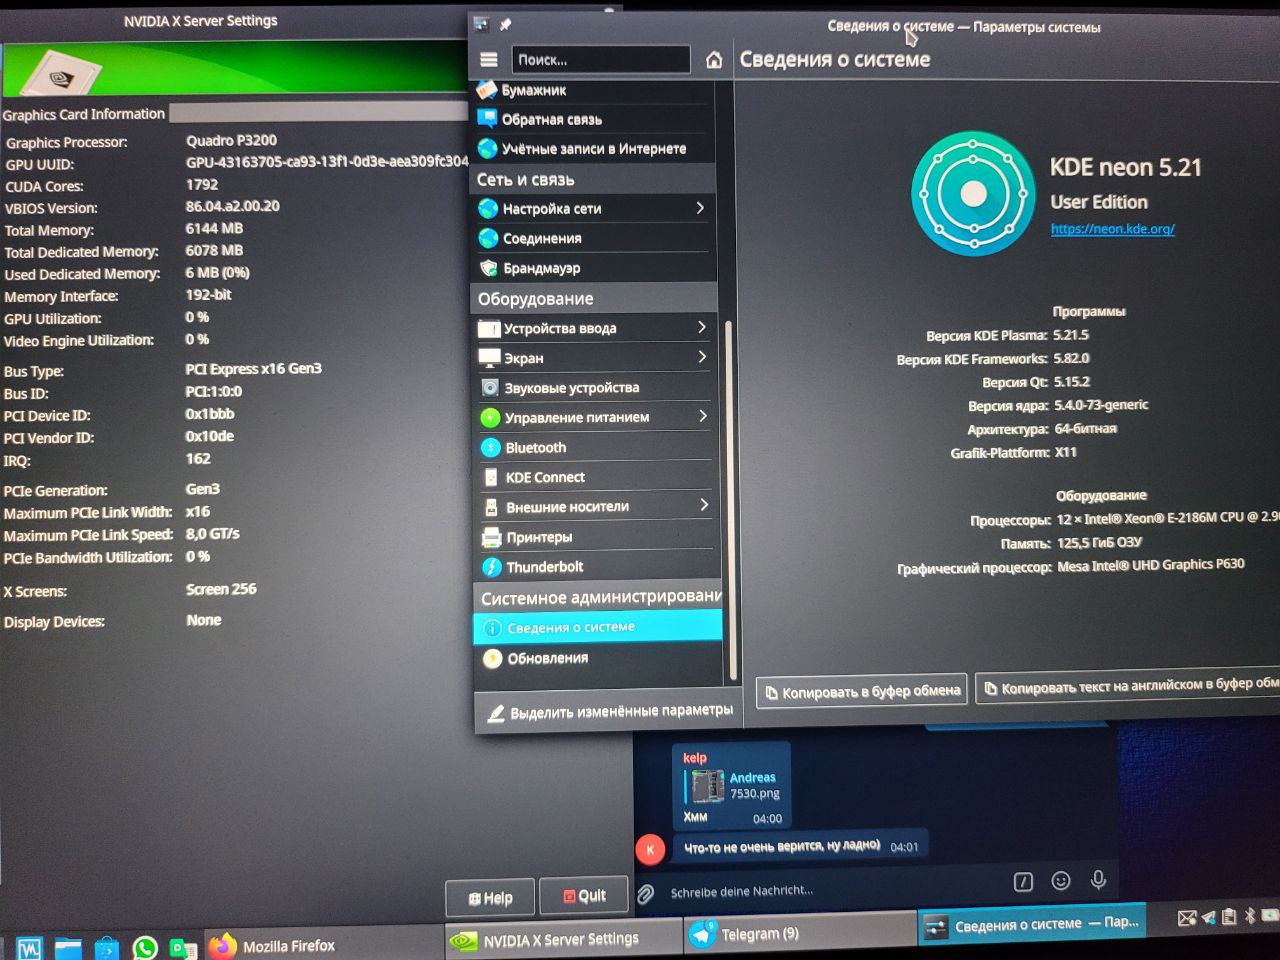Click the Принтеры printer icon
The height and width of the screenshot is (960, 1280).
click(x=491, y=537)
